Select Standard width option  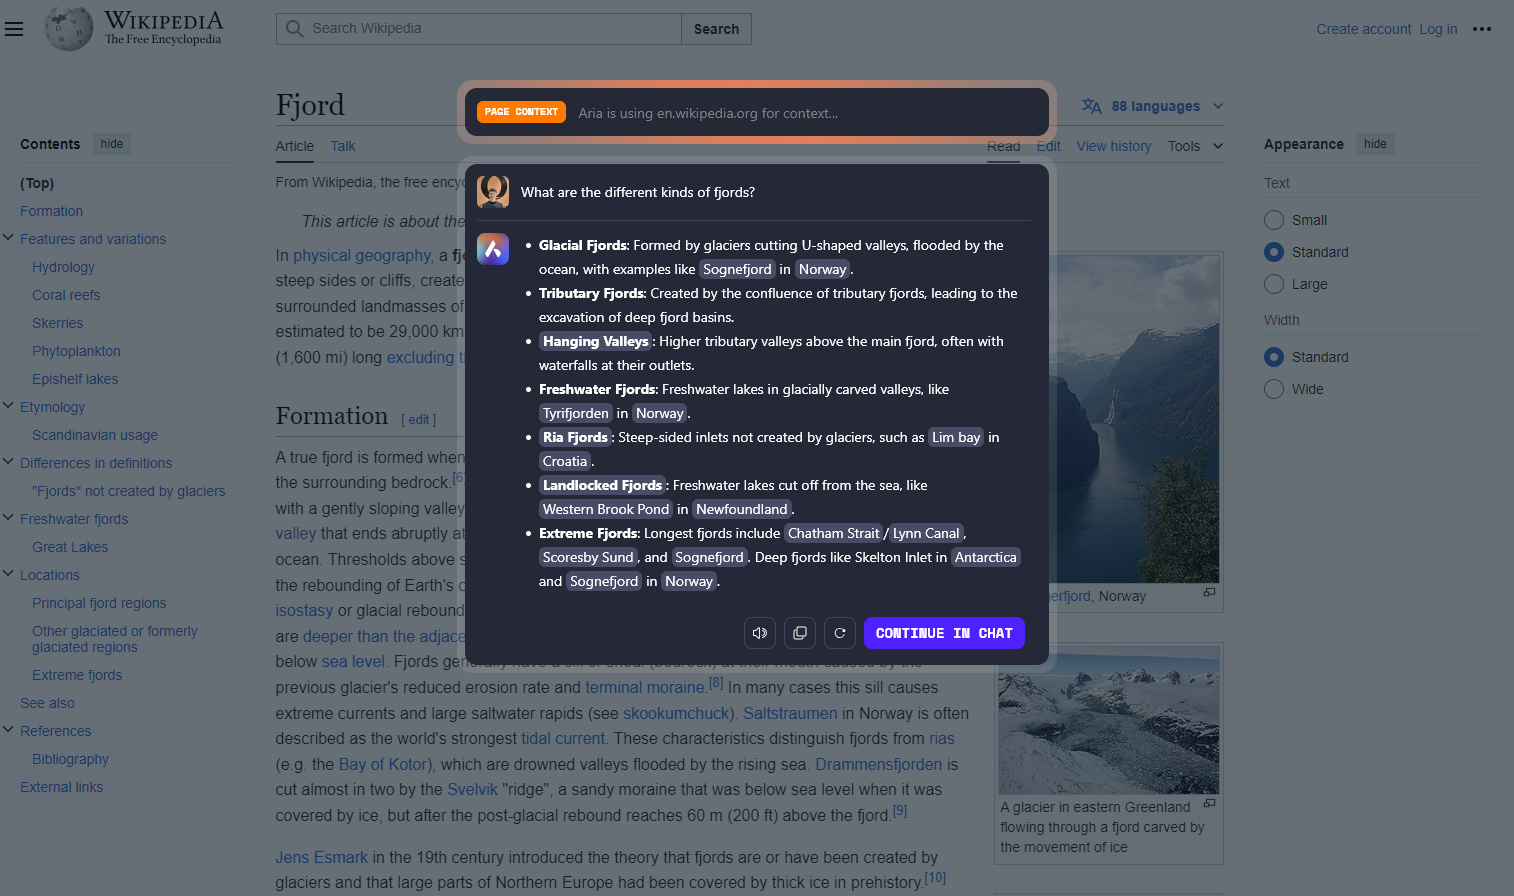pyautogui.click(x=1274, y=357)
